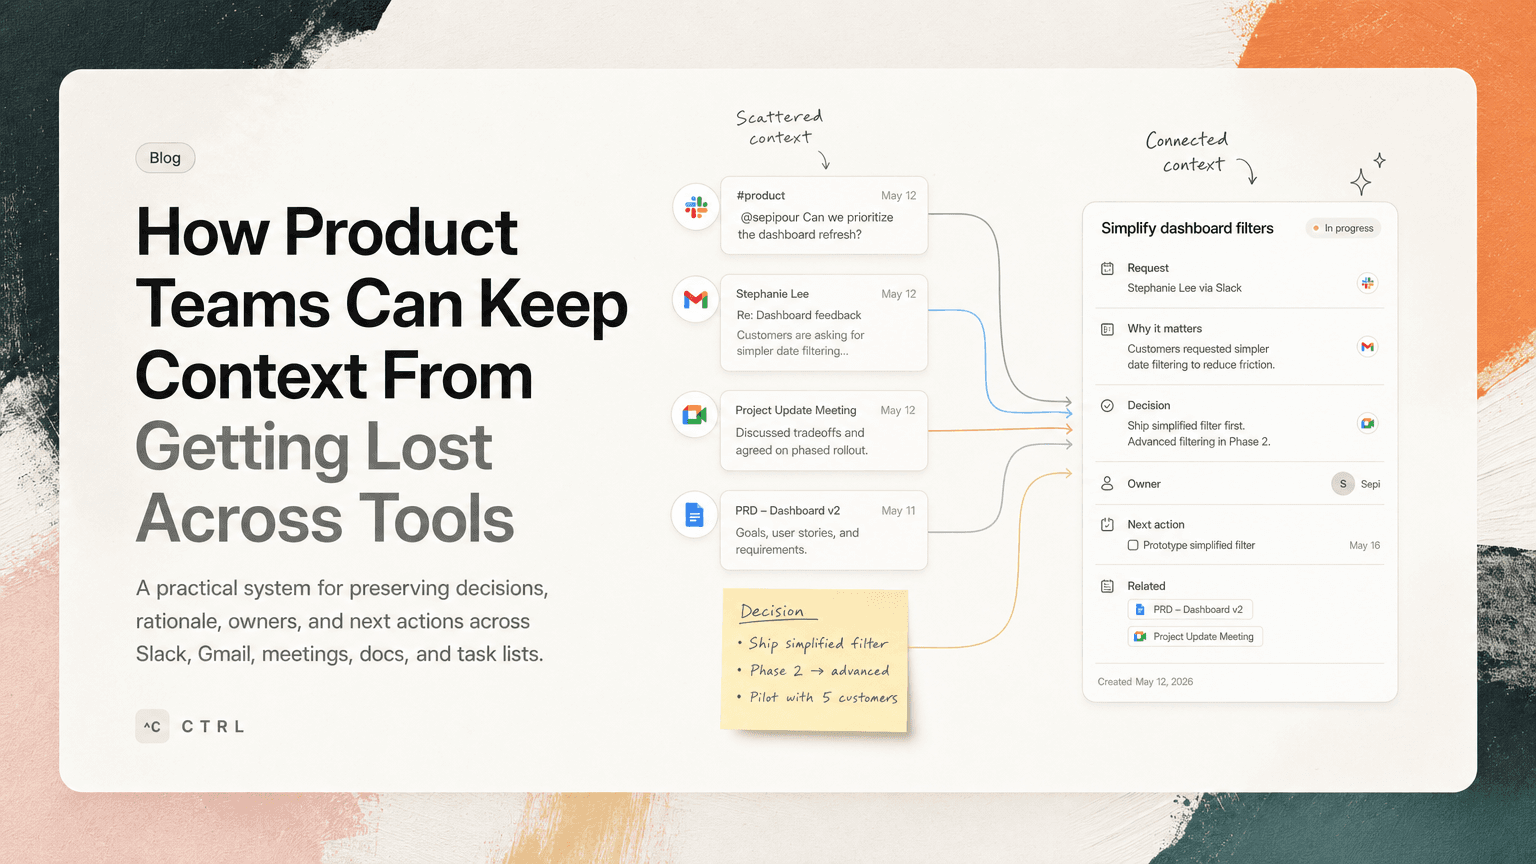Click the doc icon in PRD – Dashboard v2 chip
The width and height of the screenshot is (1536, 864).
[1140, 609]
